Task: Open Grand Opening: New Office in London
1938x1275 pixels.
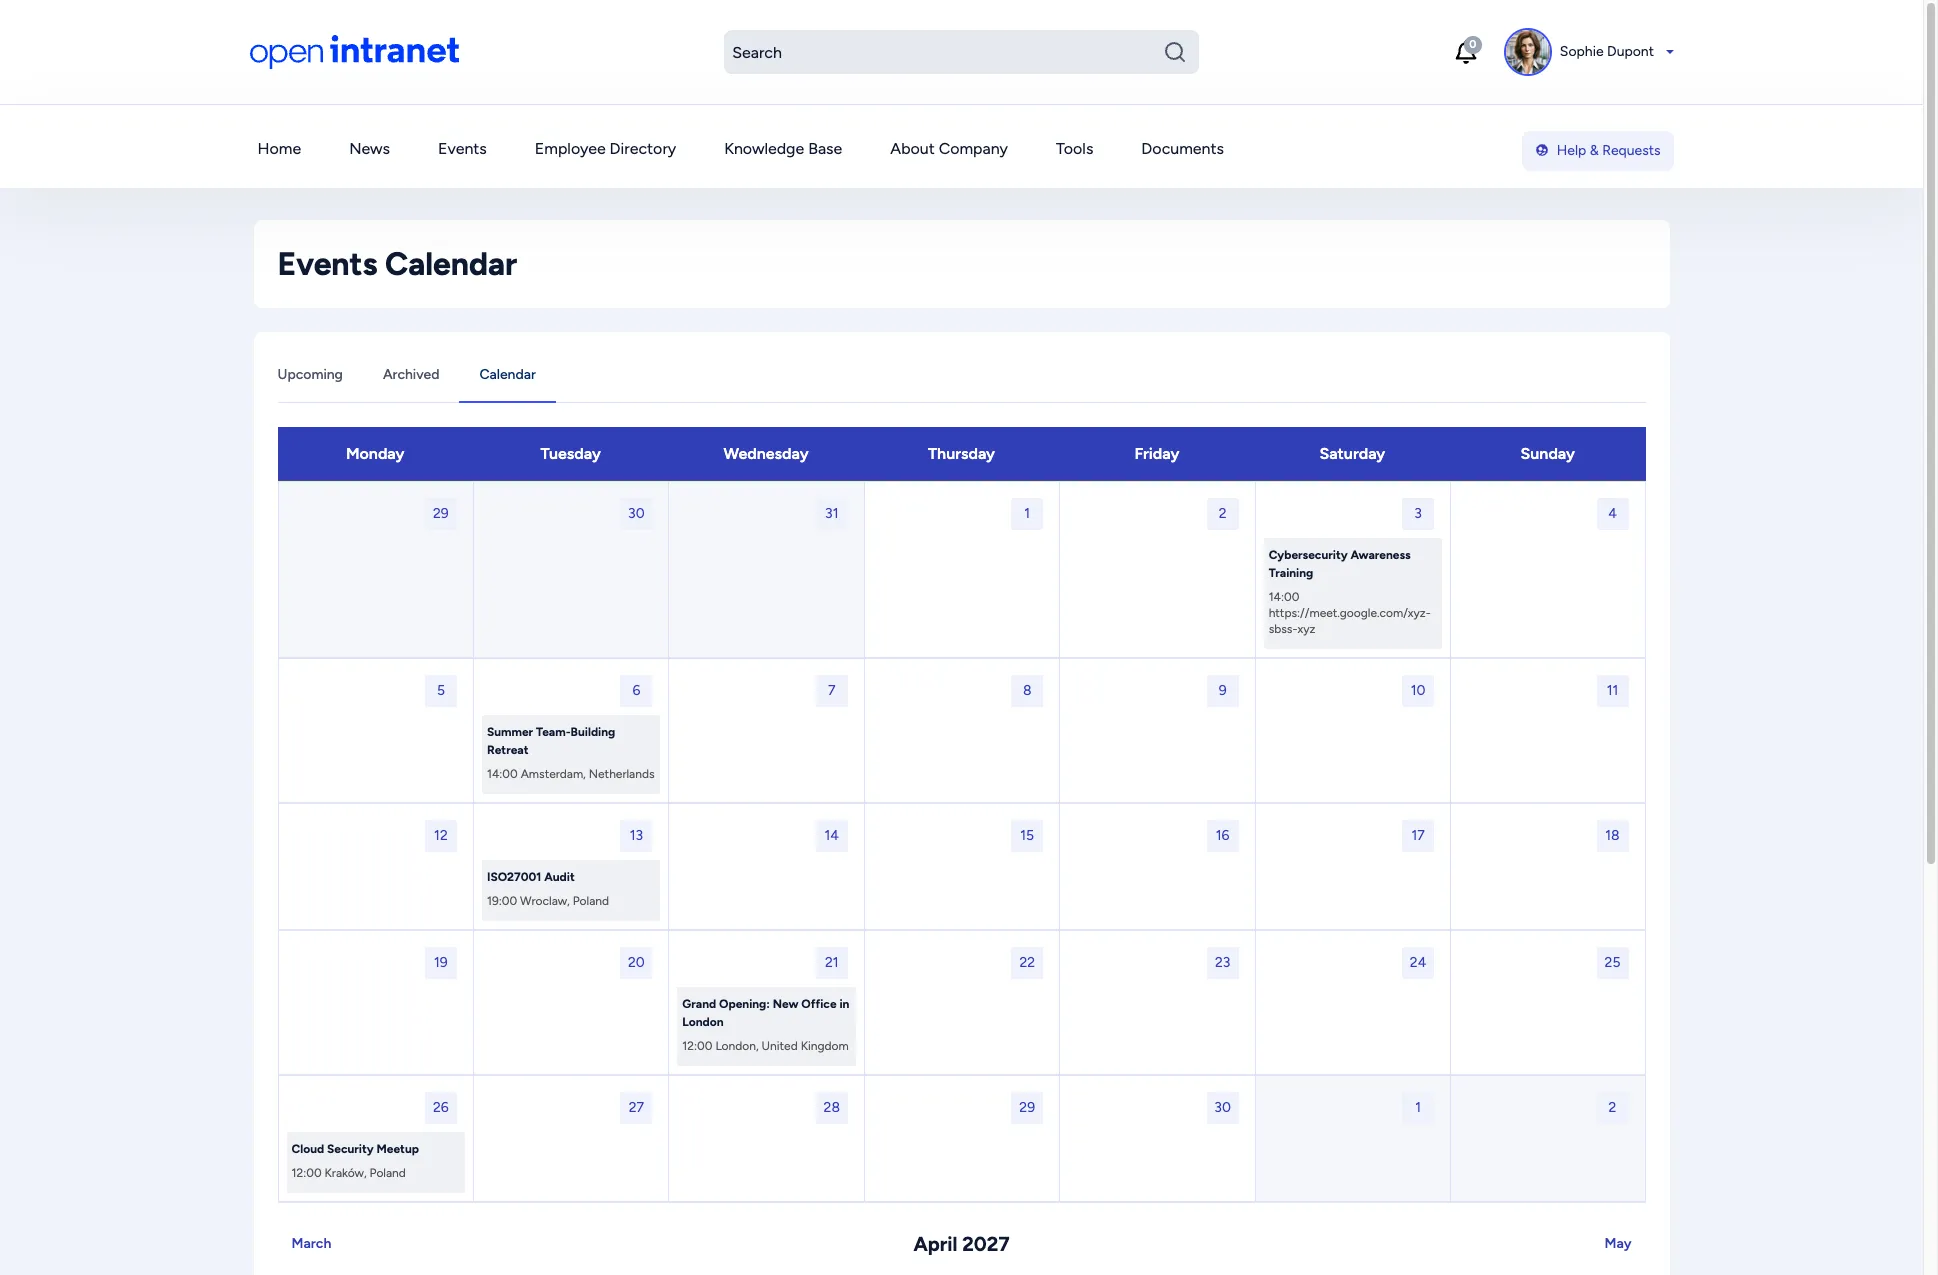Action: (x=765, y=1013)
